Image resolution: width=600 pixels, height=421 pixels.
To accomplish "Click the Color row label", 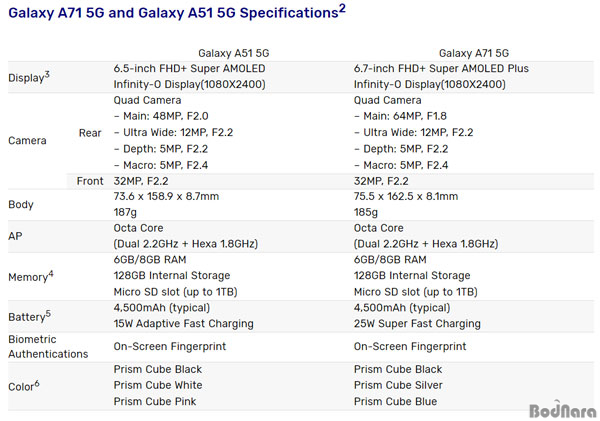I will pos(24,386).
